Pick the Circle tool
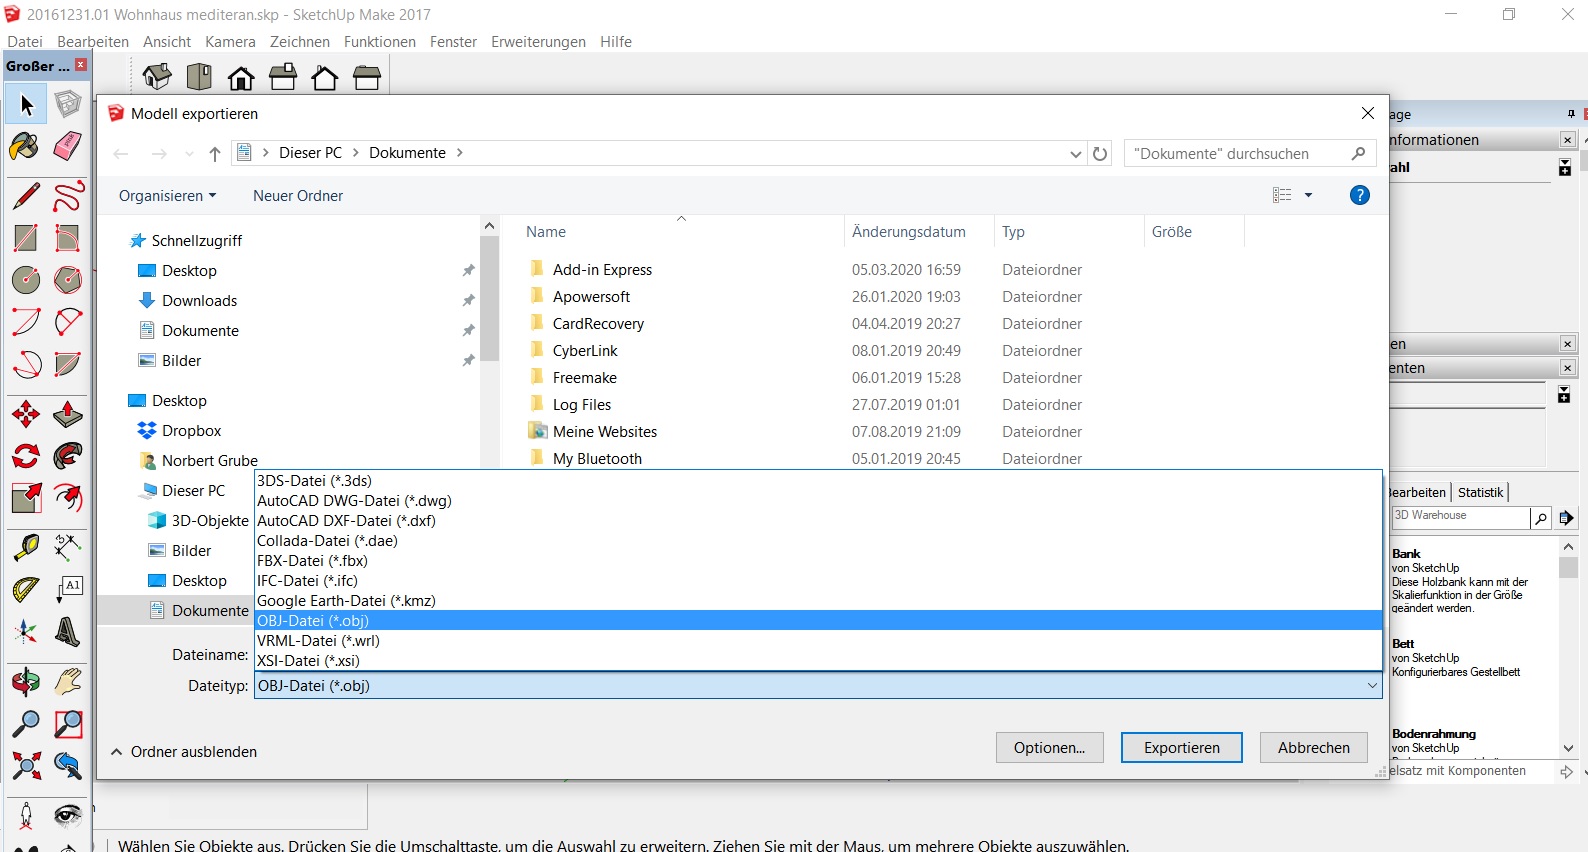Image resolution: width=1588 pixels, height=852 pixels. pos(26,279)
